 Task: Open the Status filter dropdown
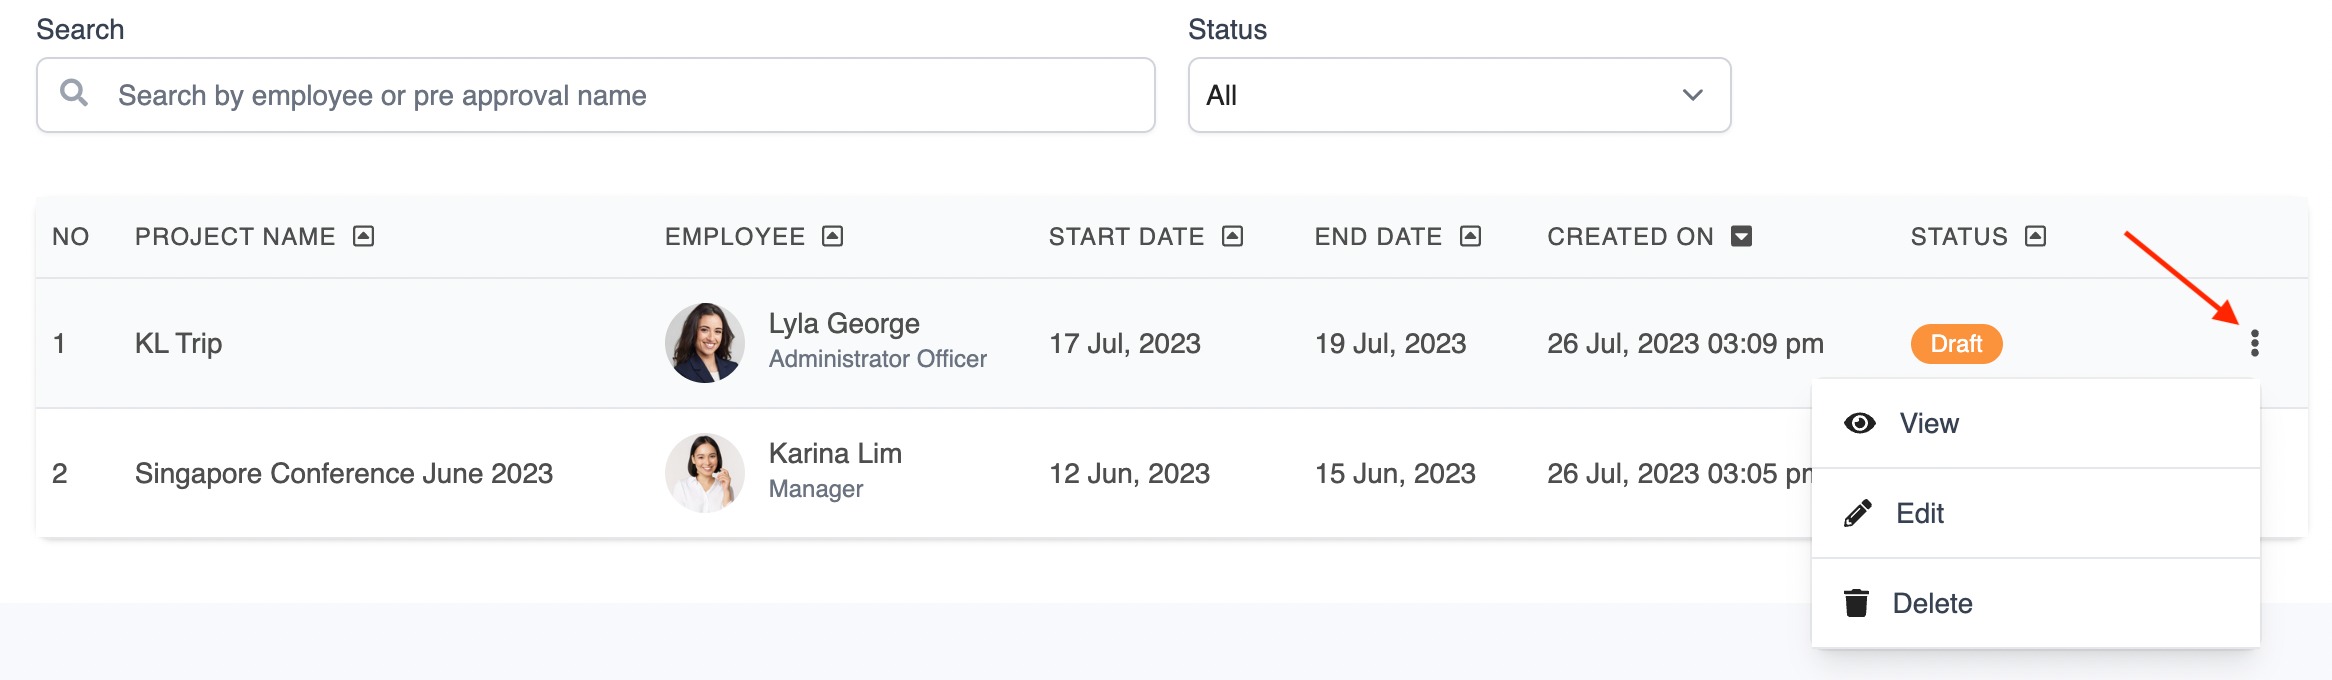[1459, 95]
